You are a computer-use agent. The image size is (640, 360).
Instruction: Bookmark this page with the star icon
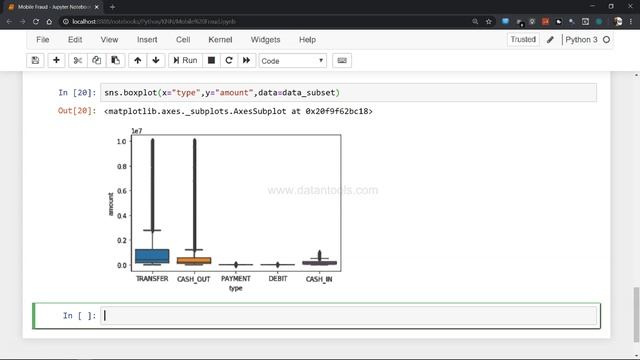tap(489, 22)
